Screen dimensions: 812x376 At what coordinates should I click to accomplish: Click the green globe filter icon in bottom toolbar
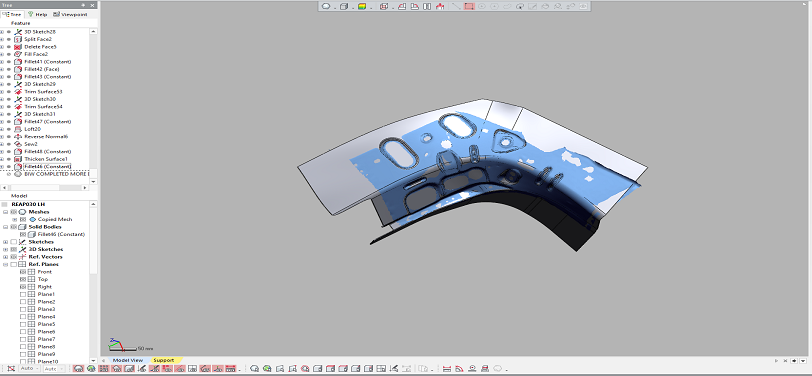pos(91,369)
